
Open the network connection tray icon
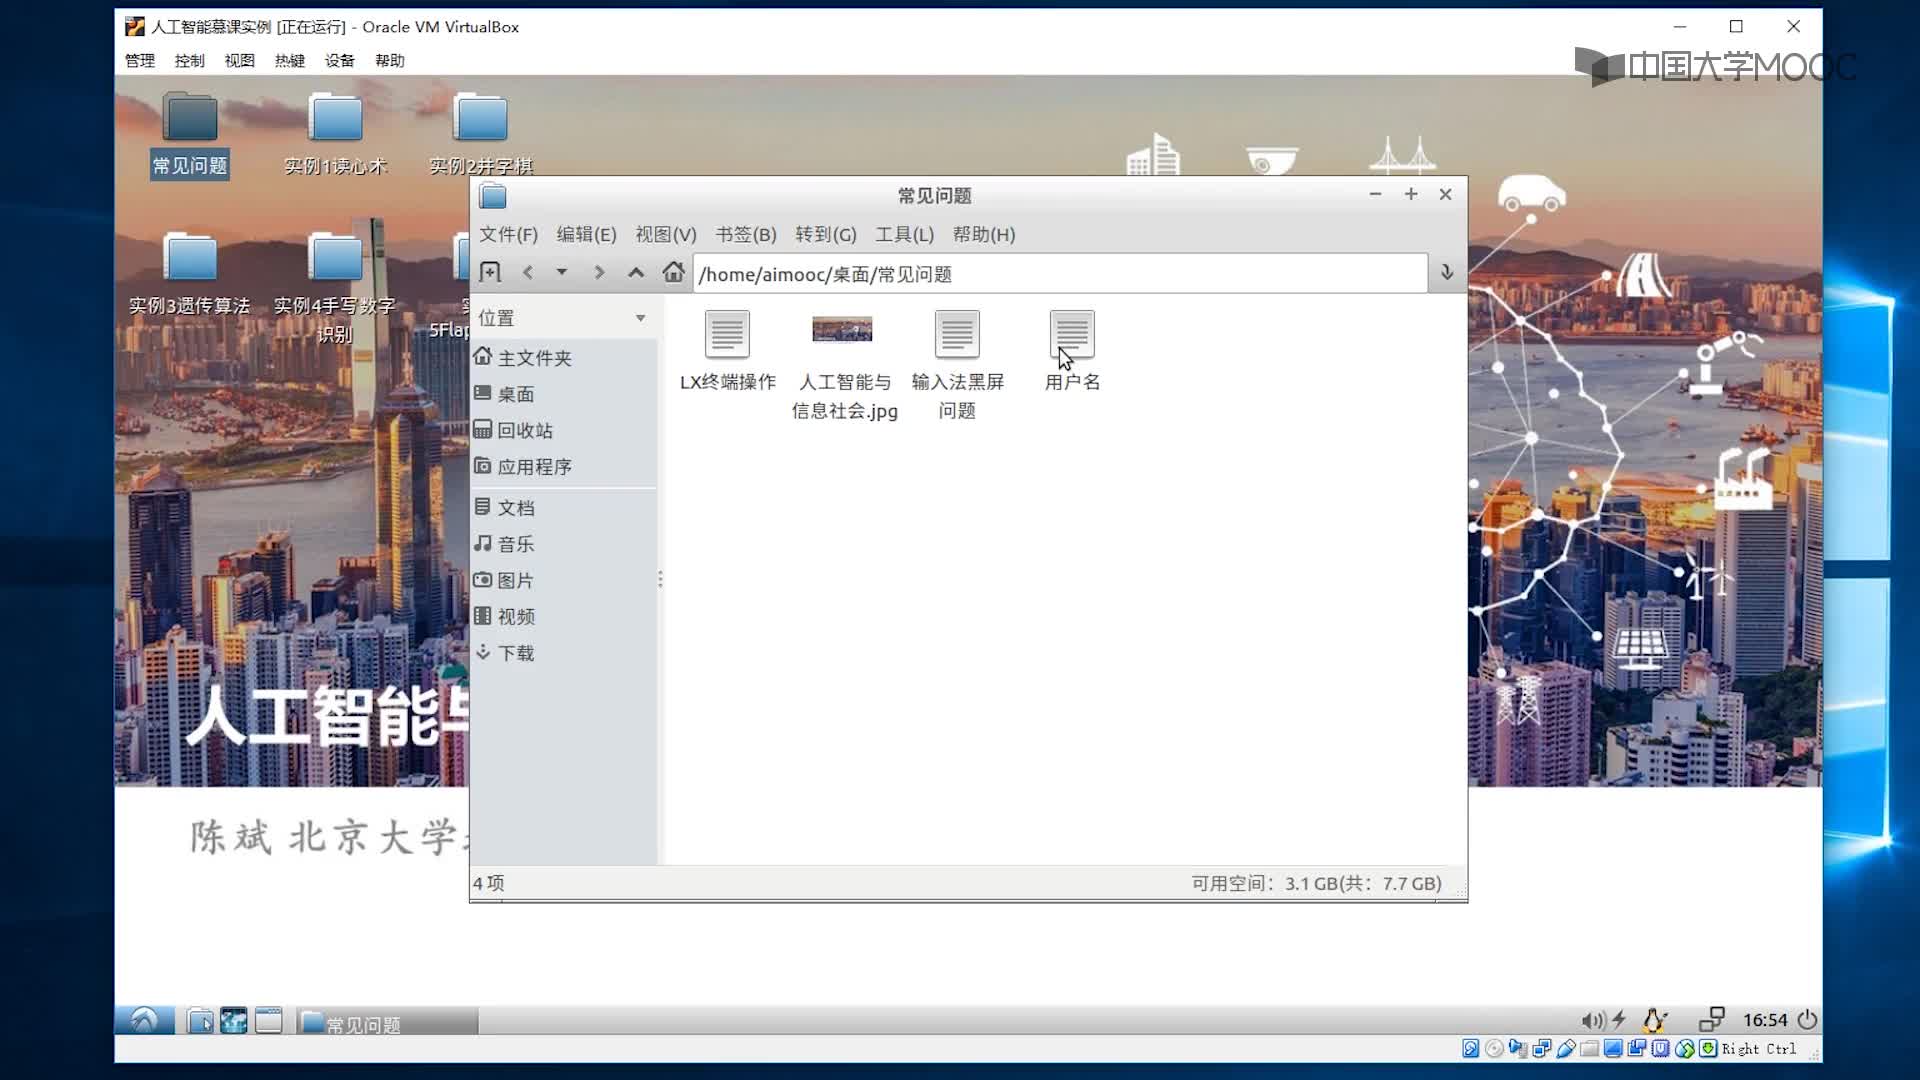1711,1020
